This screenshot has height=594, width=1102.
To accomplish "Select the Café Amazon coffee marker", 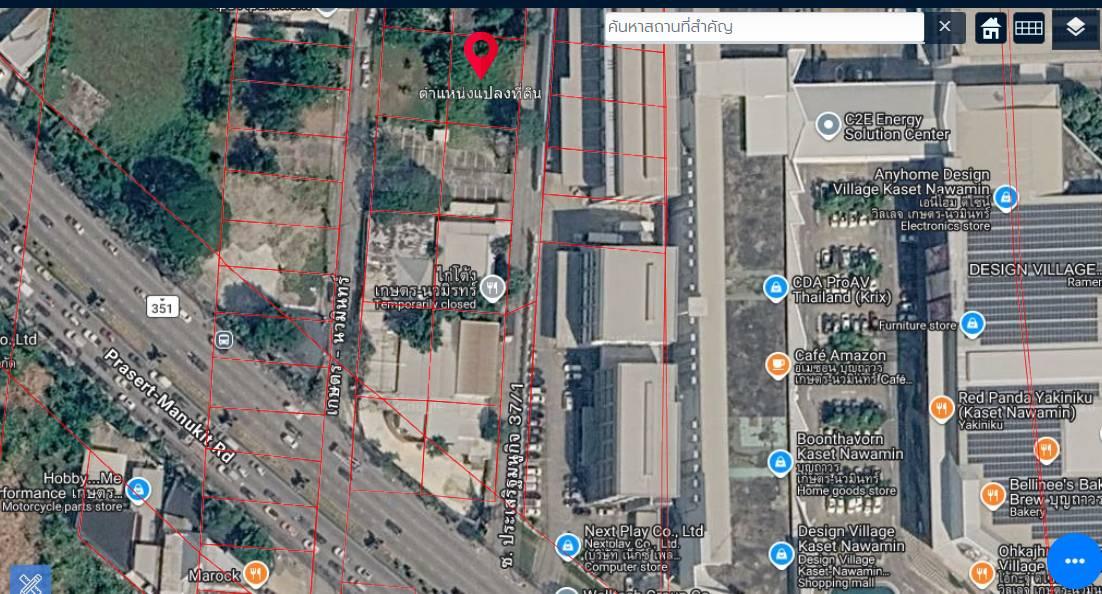I will pyautogui.click(x=777, y=365).
